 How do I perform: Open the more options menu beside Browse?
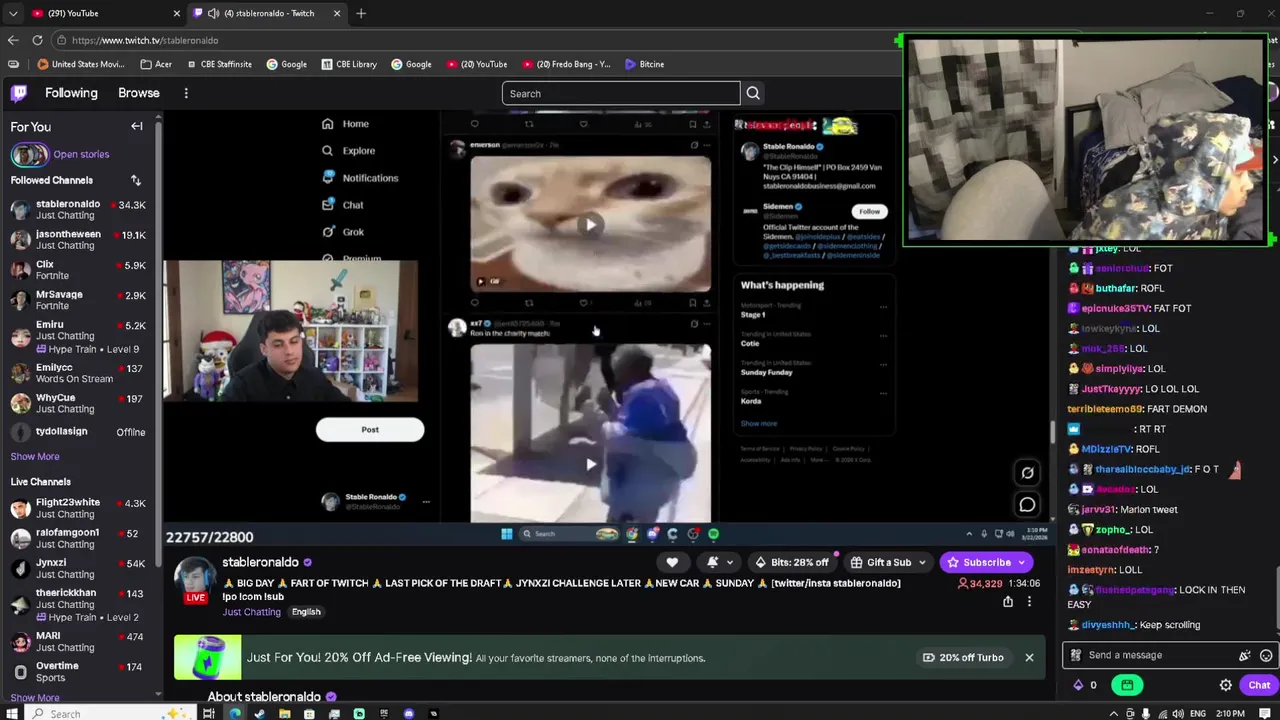[x=186, y=93]
